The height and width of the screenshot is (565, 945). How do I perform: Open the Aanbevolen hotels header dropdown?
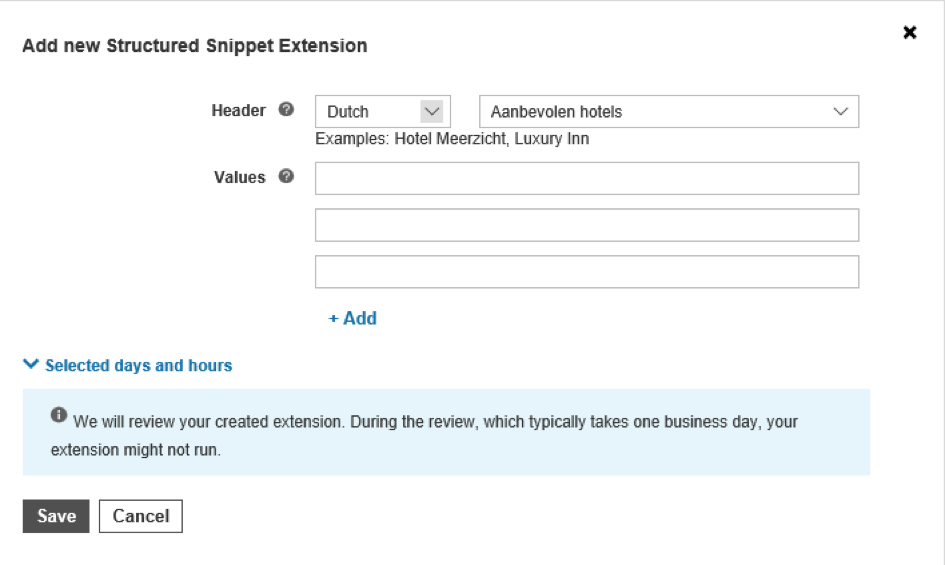(669, 112)
